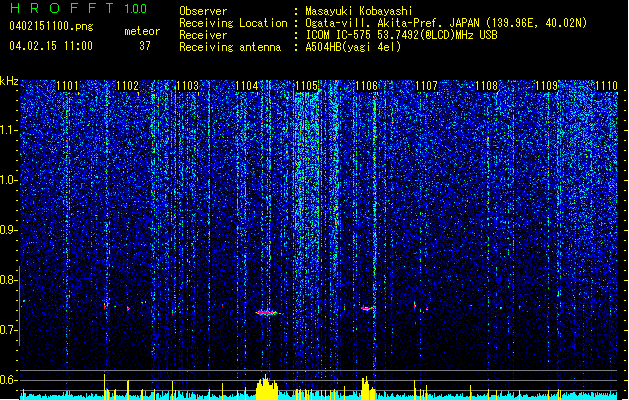Click the Receiver label
This screenshot has height=400, width=629.
203,35
